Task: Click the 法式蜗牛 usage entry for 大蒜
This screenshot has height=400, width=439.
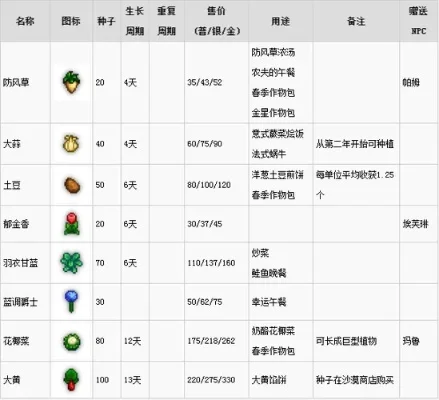Action: 269,154
